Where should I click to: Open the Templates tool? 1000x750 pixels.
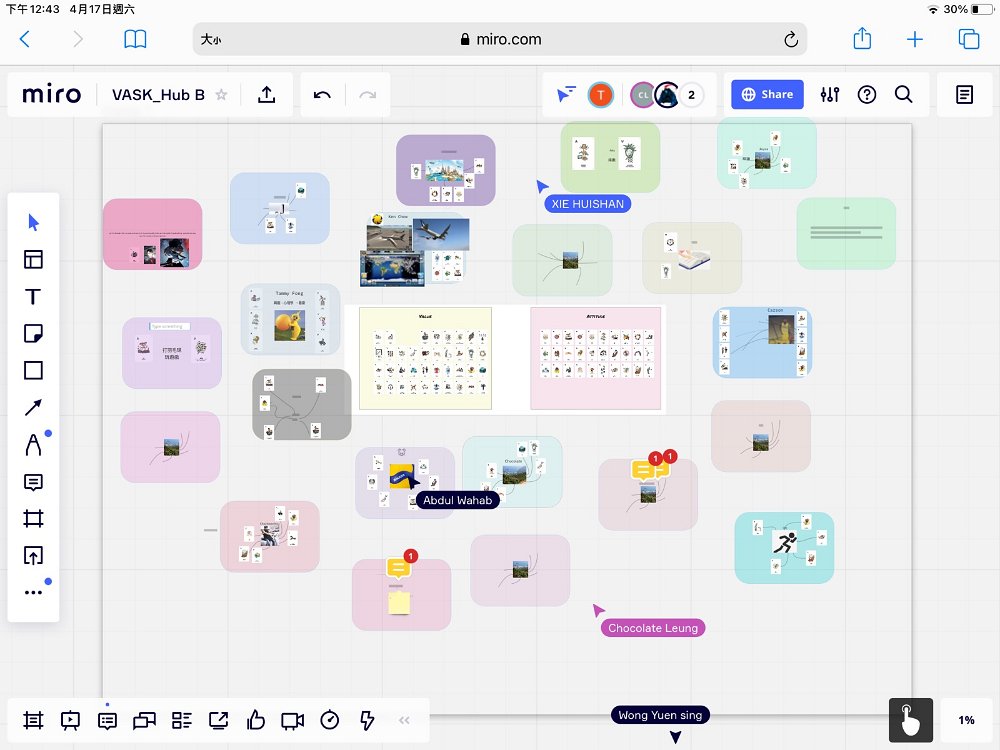pos(33,260)
